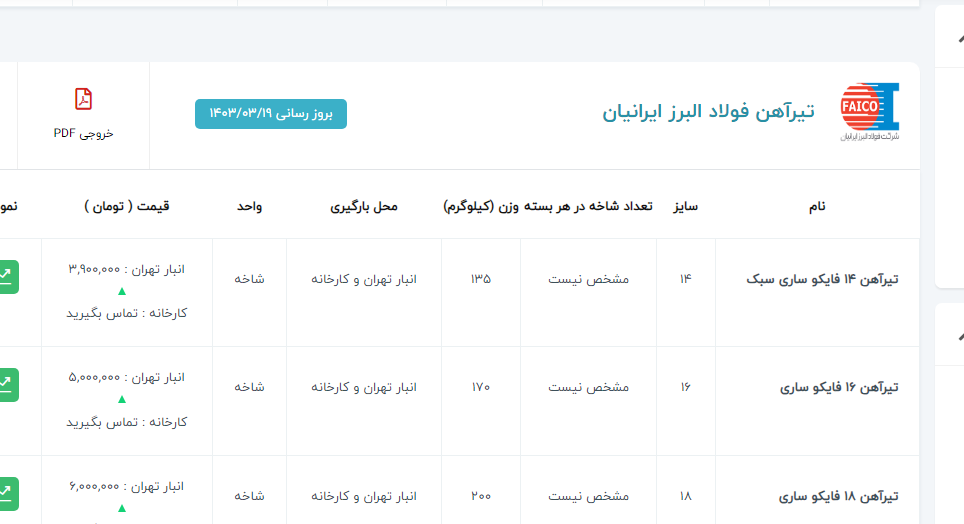Click green up arrow under 3,900,000 price
Image resolution: width=964 pixels, height=524 pixels.
tap(122, 291)
